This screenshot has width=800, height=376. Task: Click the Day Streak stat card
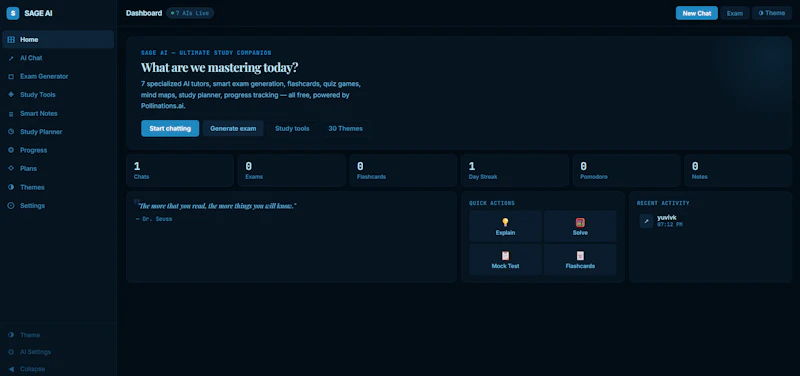click(x=515, y=170)
